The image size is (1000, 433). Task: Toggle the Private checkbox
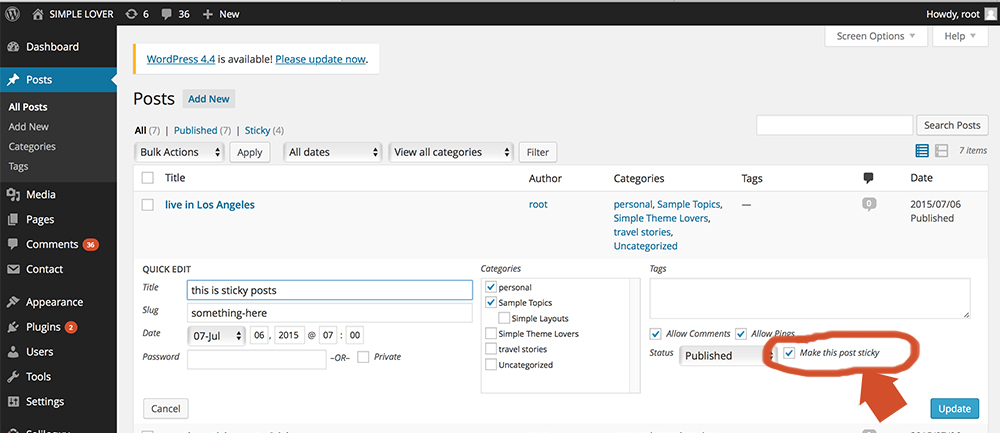363,356
